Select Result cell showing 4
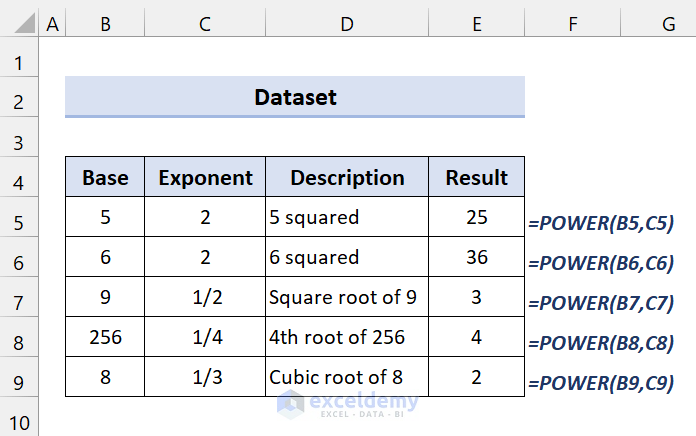The height and width of the screenshot is (436, 696). tap(477, 337)
